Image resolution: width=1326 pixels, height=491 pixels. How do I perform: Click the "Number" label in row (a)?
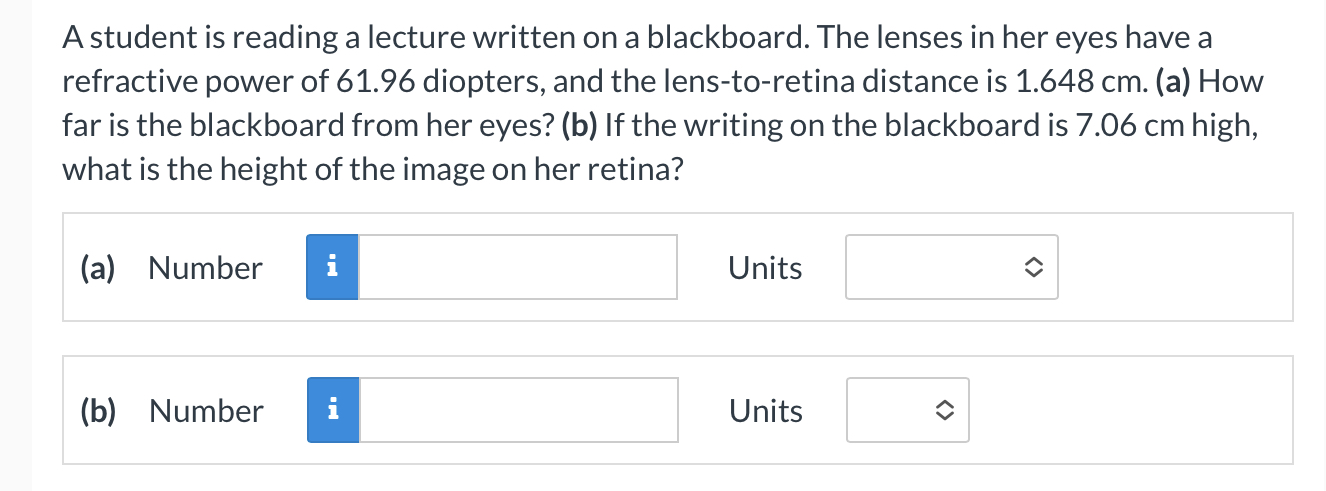[205, 268]
